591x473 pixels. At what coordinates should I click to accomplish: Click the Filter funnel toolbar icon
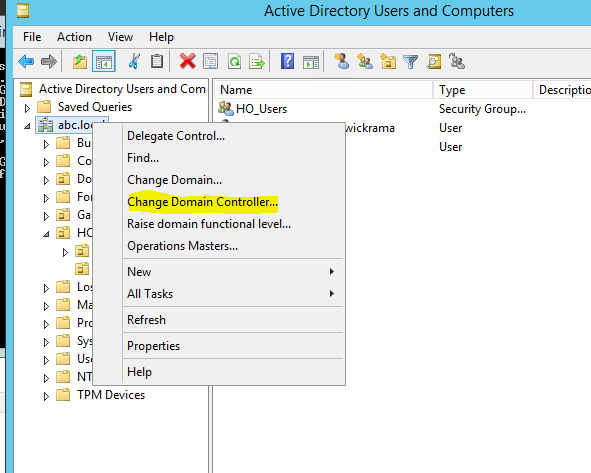410,62
